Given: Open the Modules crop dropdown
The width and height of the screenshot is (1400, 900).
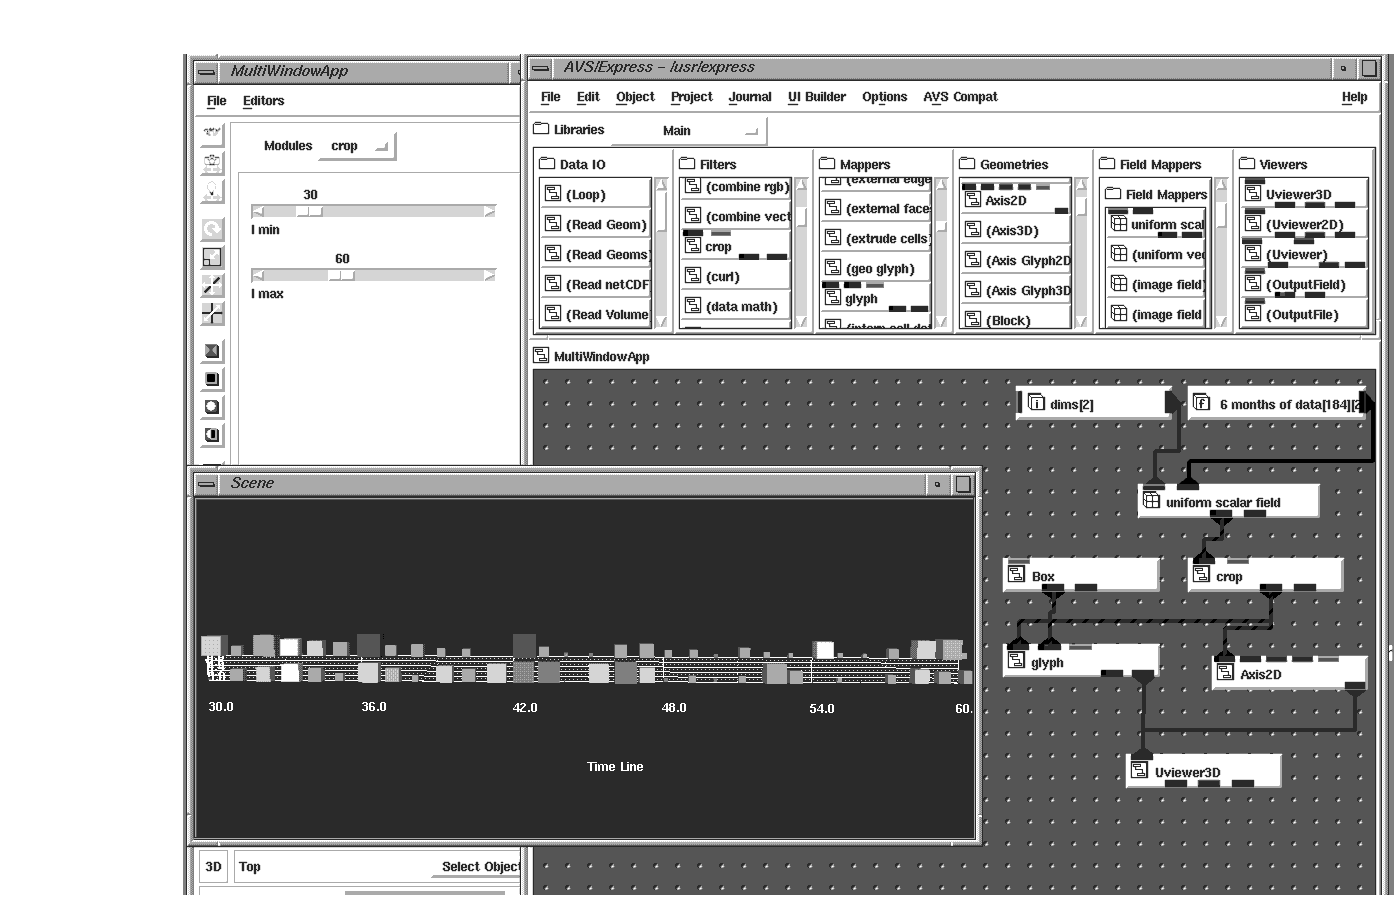Looking at the screenshot, I should [357, 146].
